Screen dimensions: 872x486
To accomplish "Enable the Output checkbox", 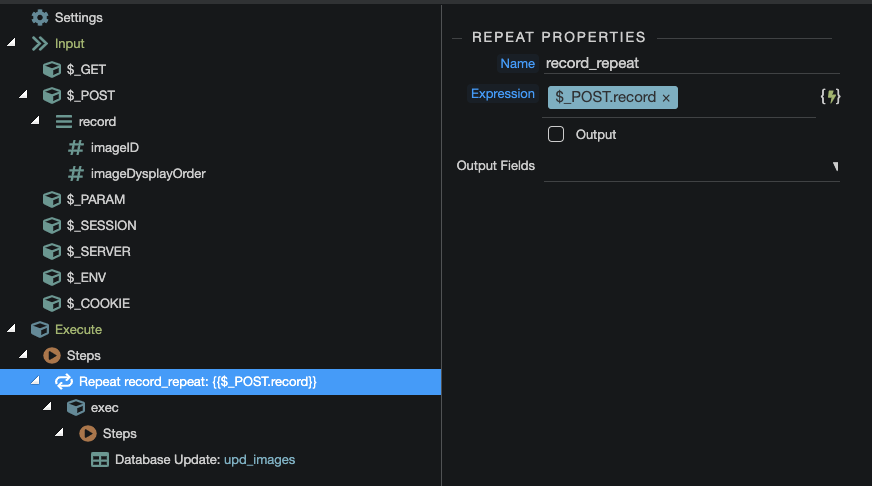I will point(556,134).
